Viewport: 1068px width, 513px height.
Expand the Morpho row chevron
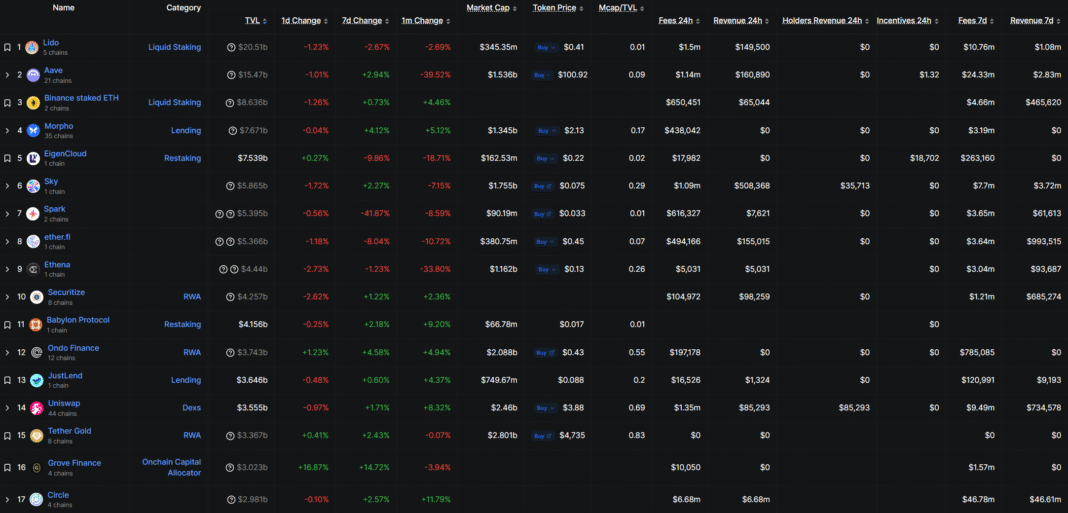click(7, 130)
